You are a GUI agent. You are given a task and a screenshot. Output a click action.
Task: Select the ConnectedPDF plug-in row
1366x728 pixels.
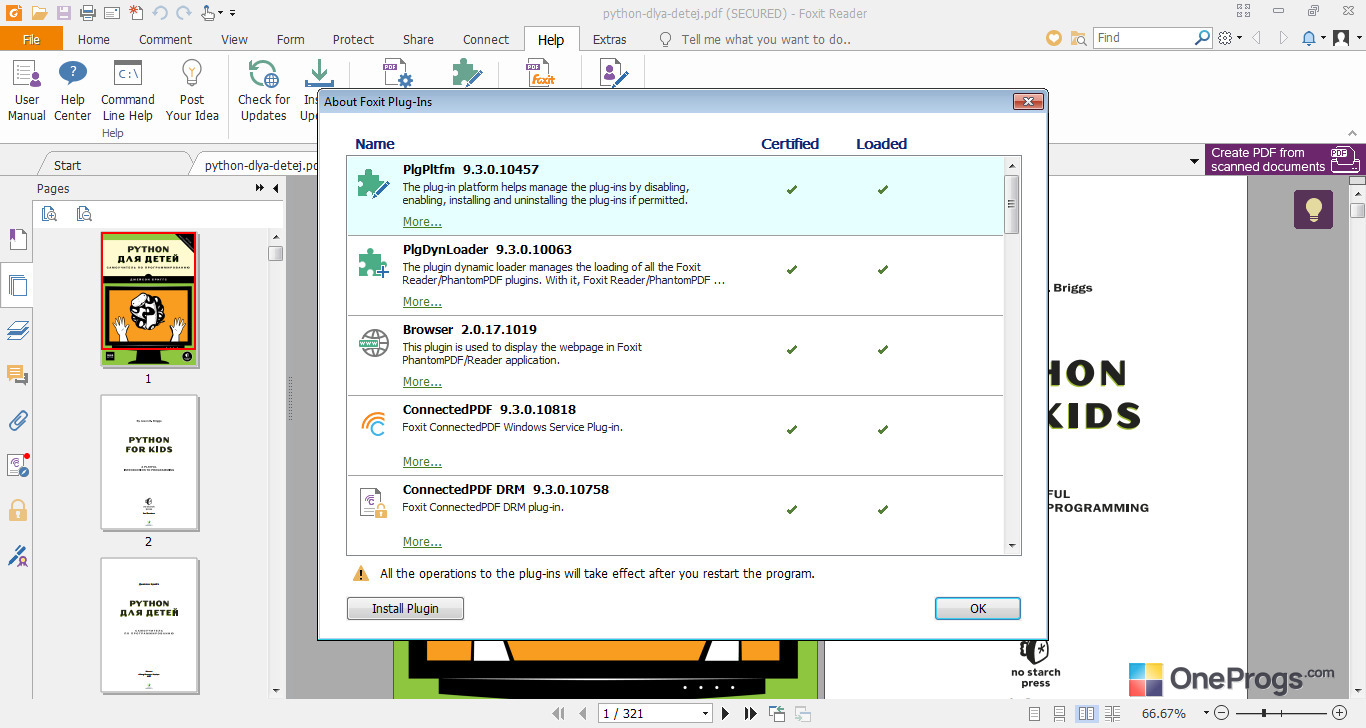click(x=675, y=435)
